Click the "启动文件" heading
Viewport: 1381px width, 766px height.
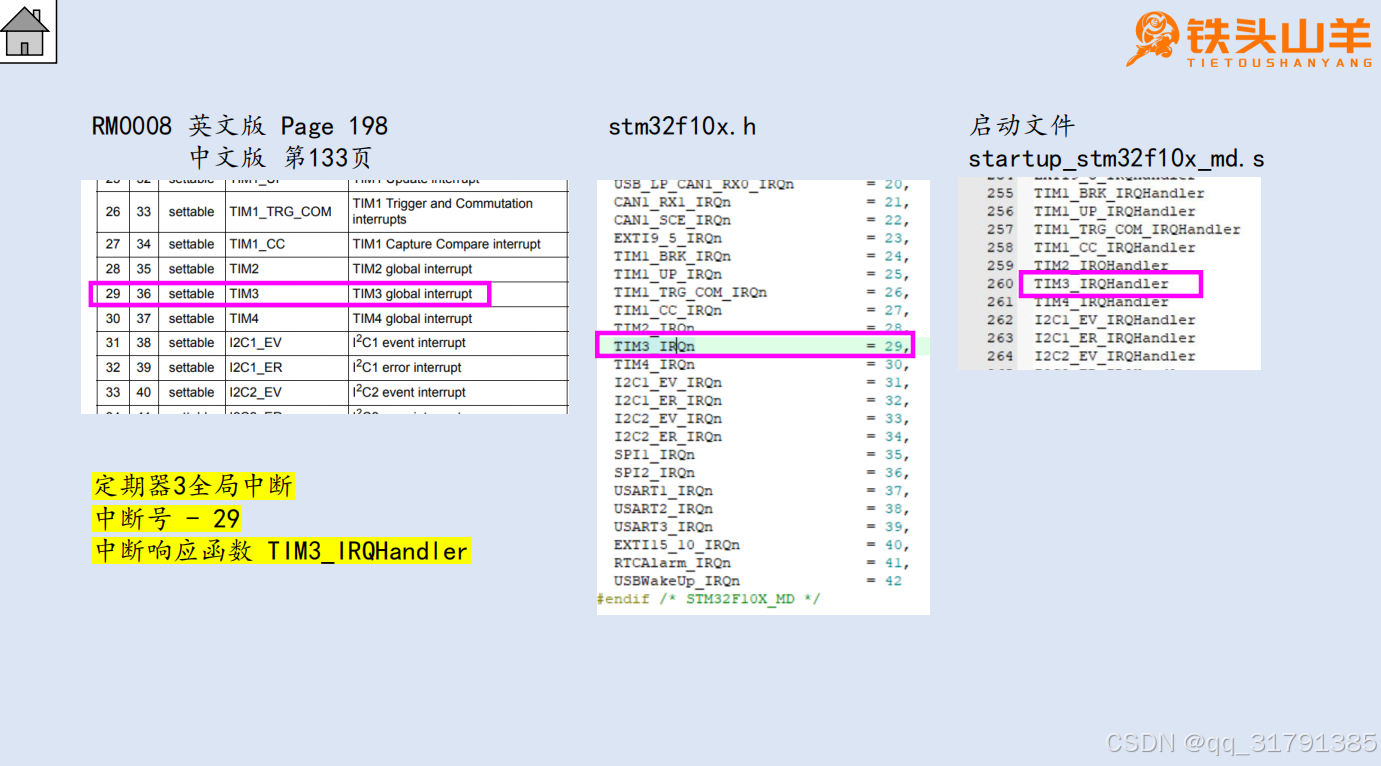[x=1022, y=126]
